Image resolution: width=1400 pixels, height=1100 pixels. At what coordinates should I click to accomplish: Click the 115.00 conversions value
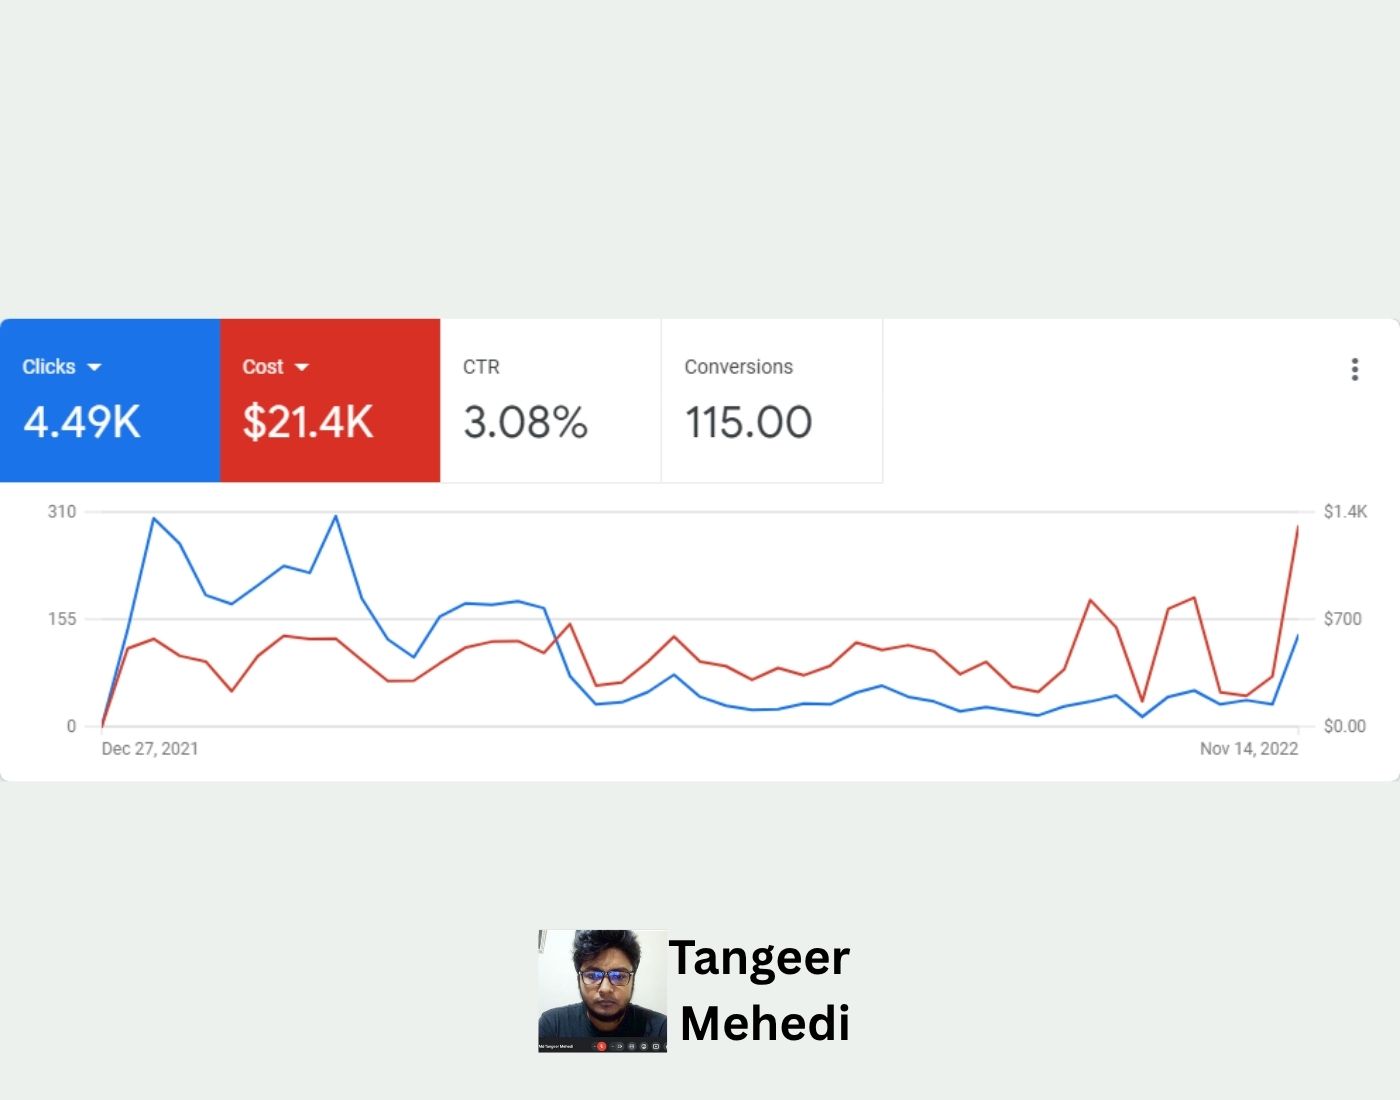pyautogui.click(x=748, y=422)
